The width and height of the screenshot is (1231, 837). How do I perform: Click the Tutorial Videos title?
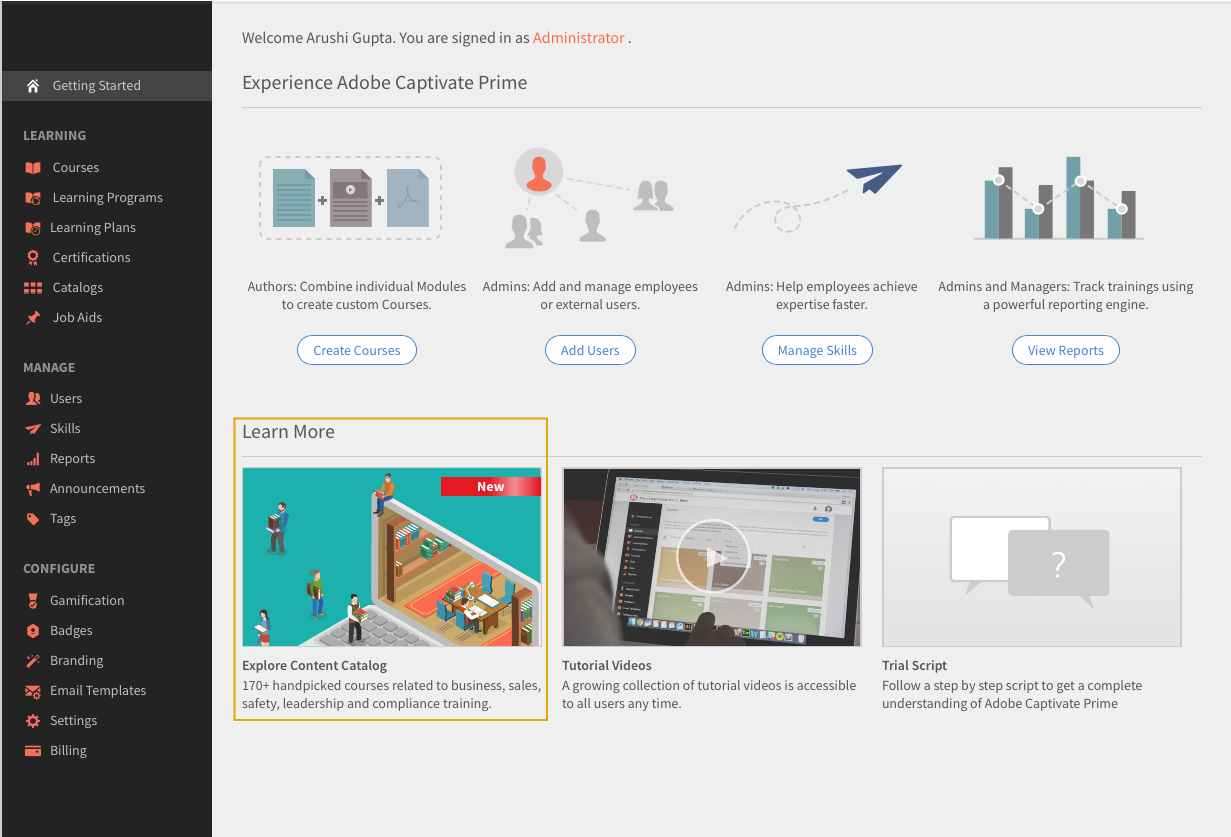[607, 666]
